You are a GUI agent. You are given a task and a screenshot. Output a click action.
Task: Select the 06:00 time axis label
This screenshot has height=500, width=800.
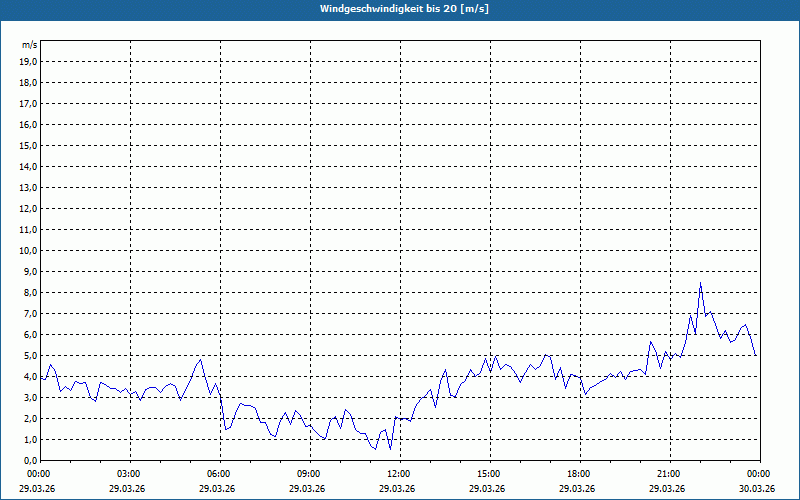[219, 474]
